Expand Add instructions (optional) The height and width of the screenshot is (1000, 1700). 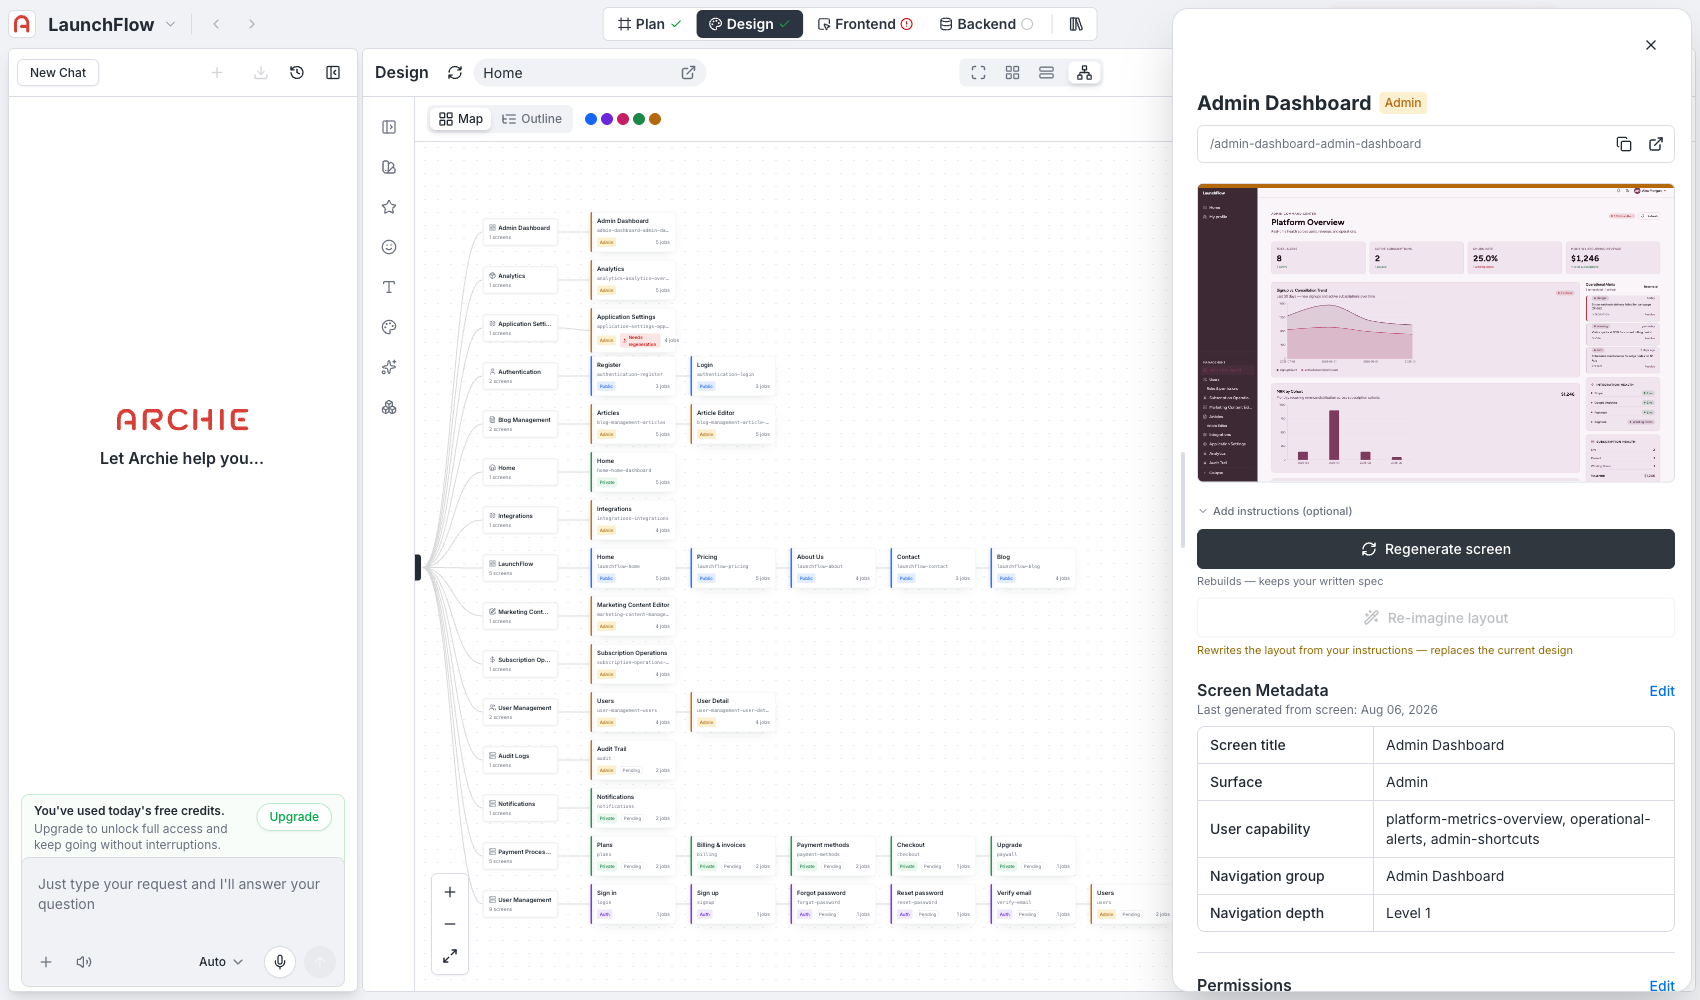pyautogui.click(x=1275, y=511)
